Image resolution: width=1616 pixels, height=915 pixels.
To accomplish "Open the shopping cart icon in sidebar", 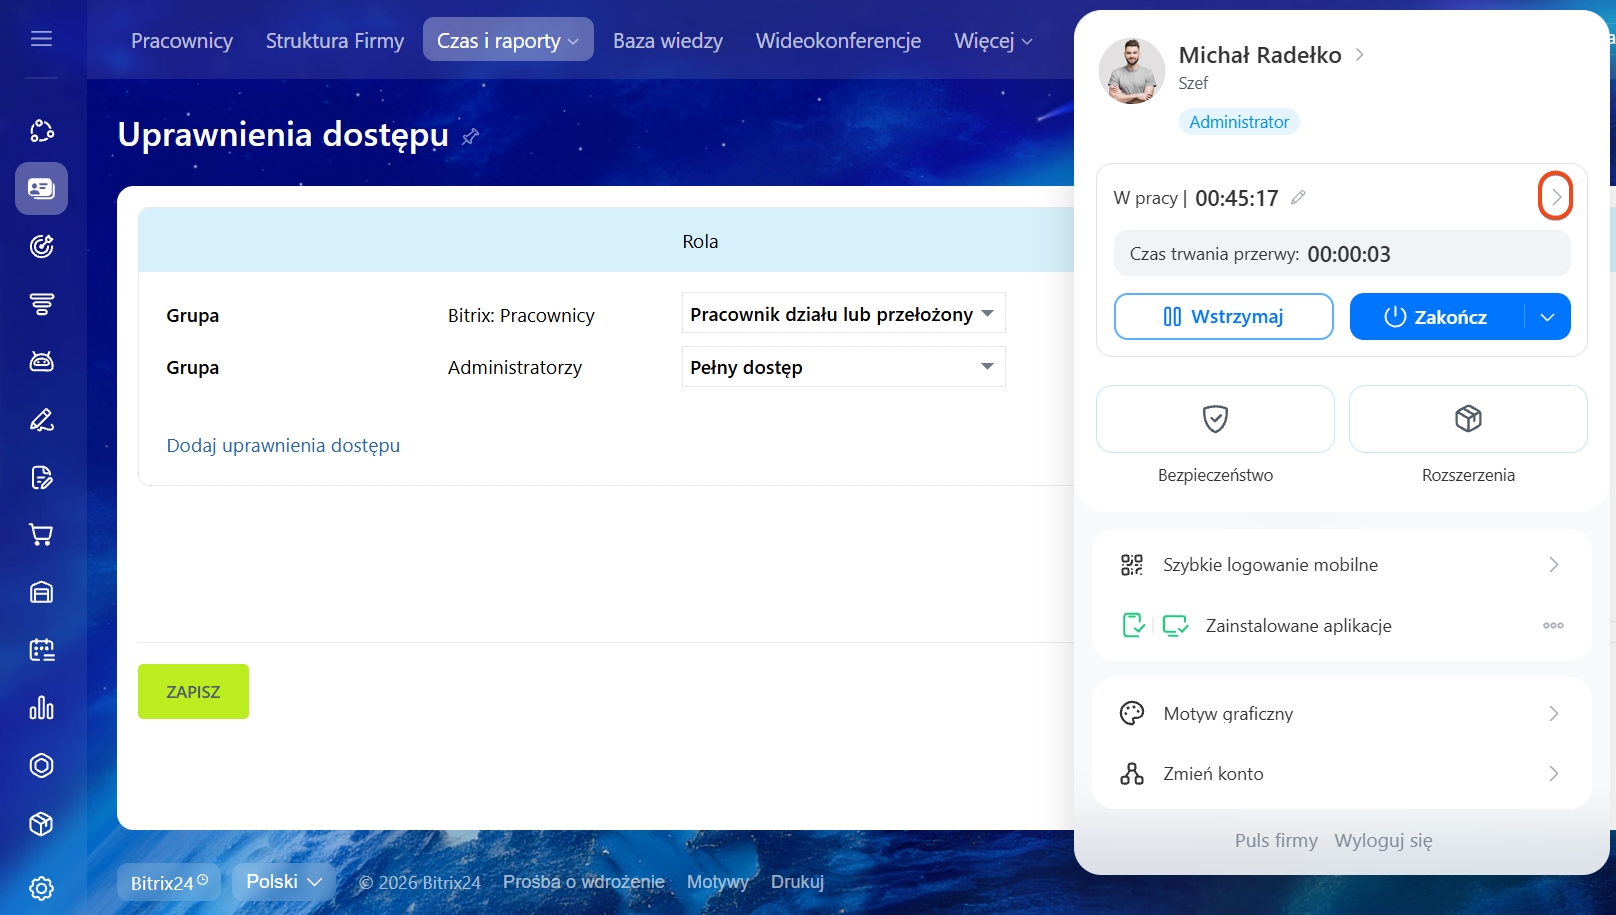I will pos(41,535).
